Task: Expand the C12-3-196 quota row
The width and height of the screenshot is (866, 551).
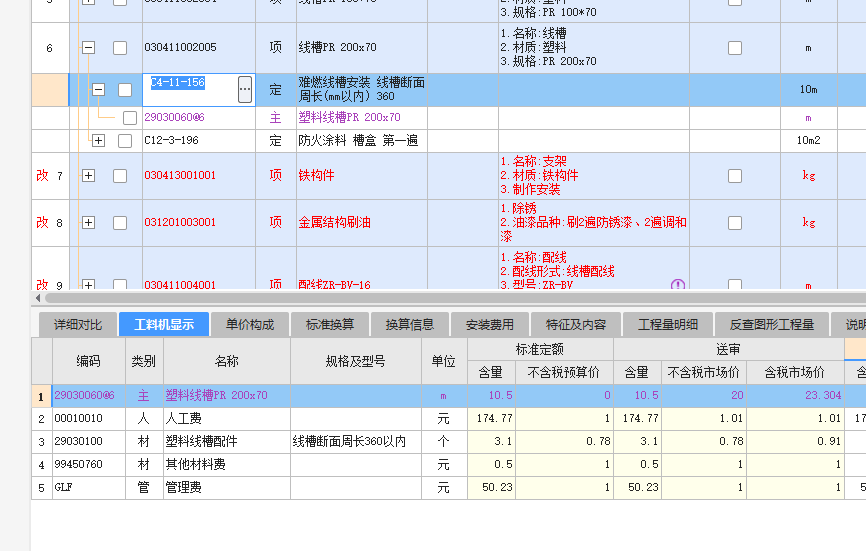Action: point(98,141)
